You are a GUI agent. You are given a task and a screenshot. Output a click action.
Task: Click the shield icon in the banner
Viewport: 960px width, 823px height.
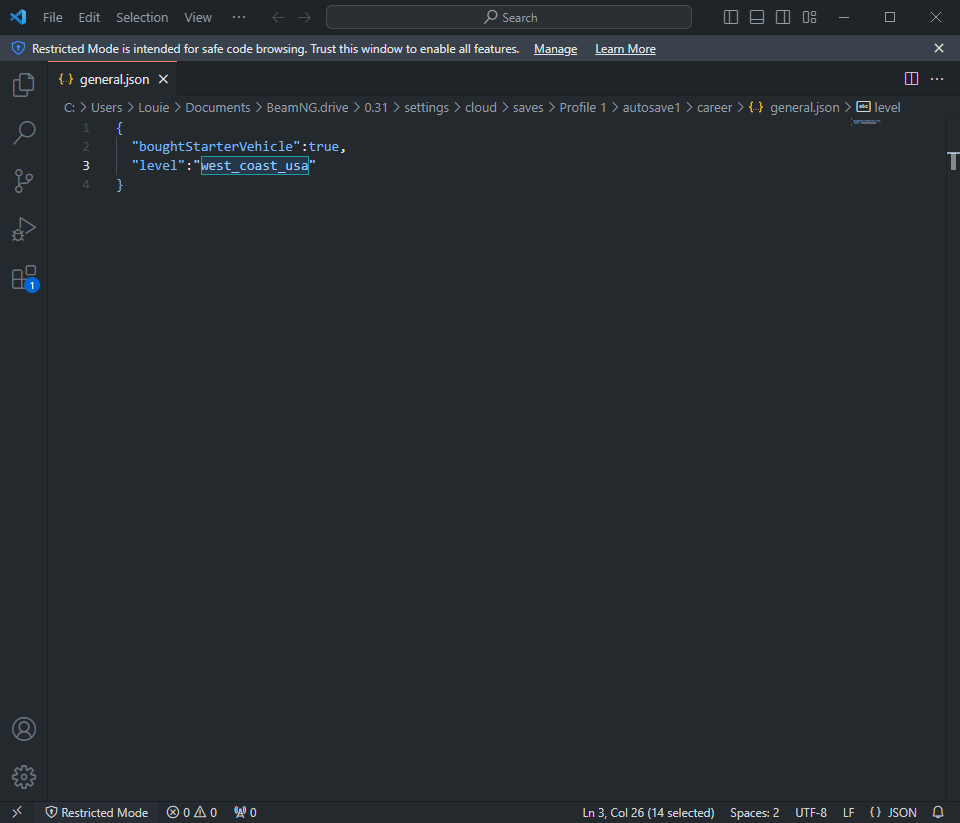click(x=18, y=48)
